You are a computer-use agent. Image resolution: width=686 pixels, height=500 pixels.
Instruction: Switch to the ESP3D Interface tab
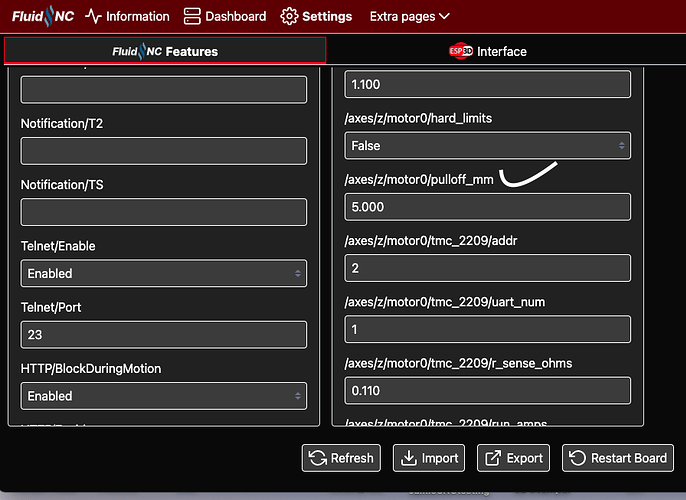(x=487, y=51)
